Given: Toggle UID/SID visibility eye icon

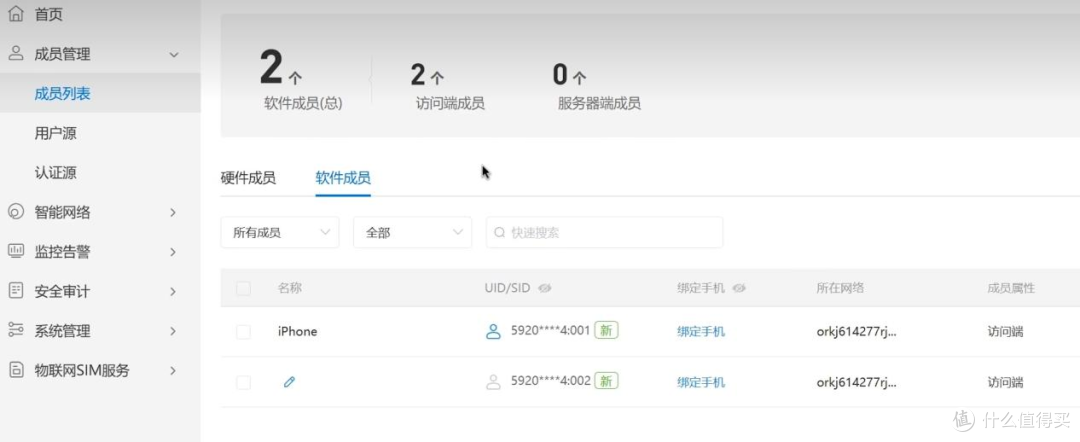Looking at the screenshot, I should pos(544,288).
